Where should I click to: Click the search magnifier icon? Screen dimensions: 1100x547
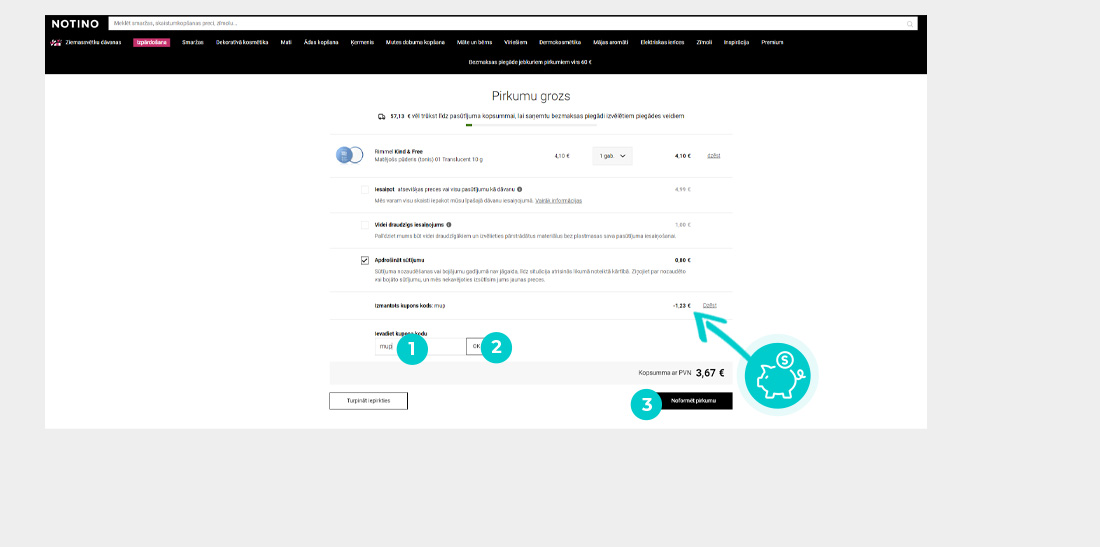click(910, 23)
